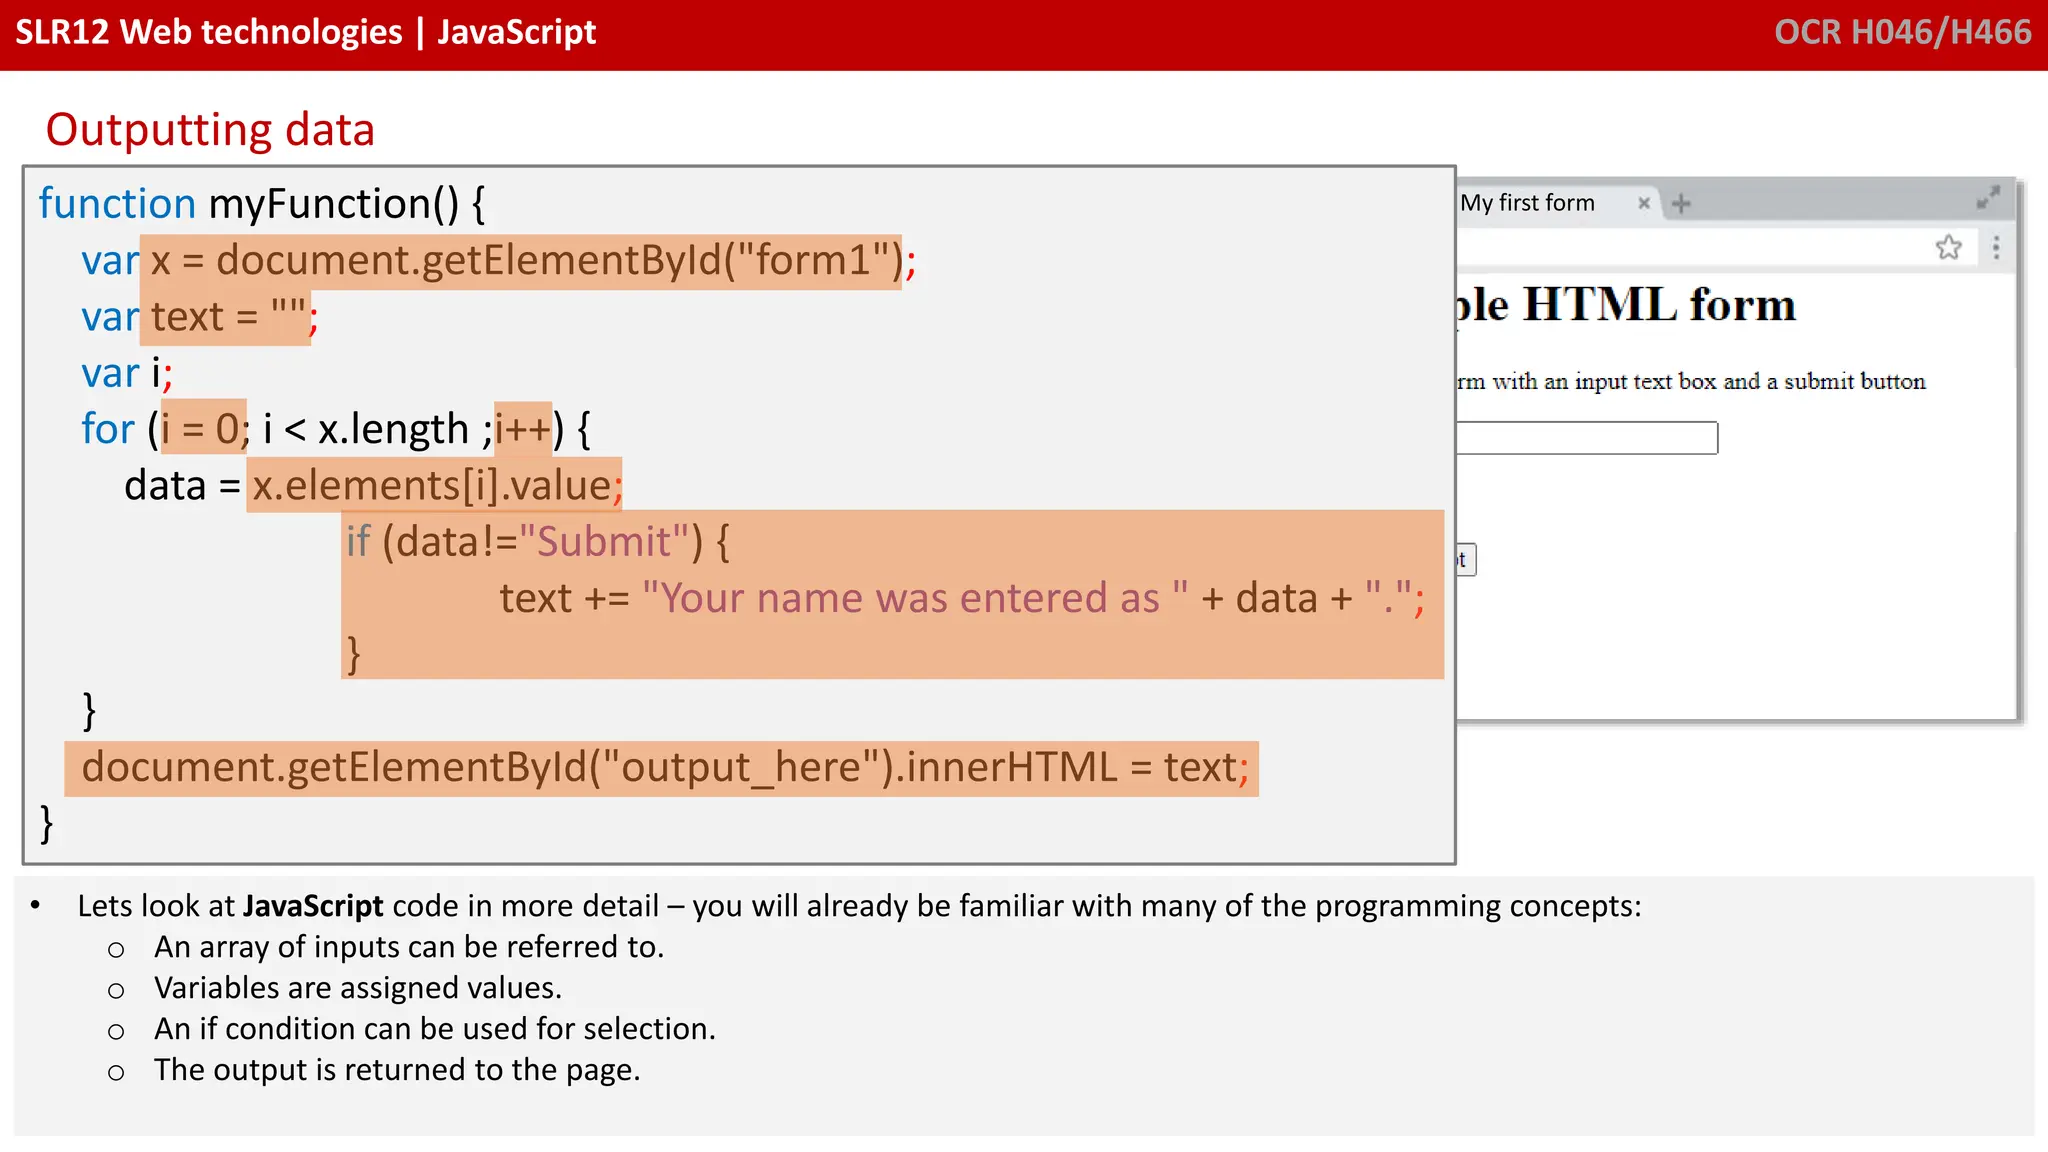Click the 'output_here' innerHTML code line

click(x=662, y=768)
